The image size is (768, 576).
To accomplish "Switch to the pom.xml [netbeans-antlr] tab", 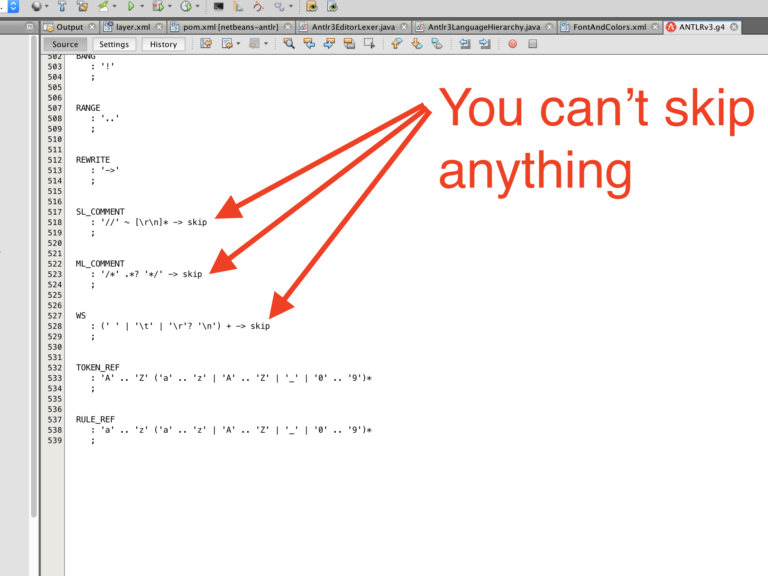I will coord(230,27).
